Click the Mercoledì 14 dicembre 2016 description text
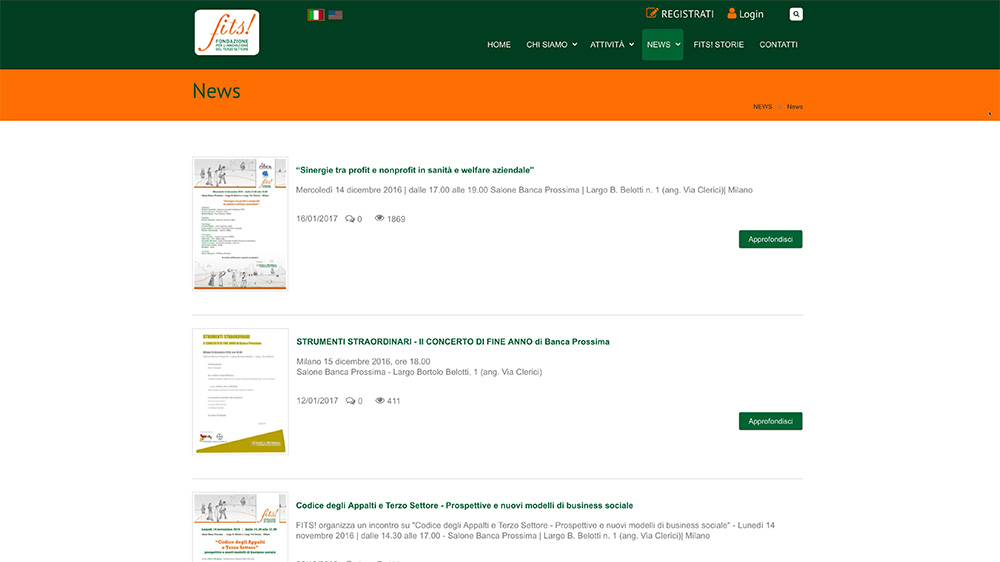 coord(524,190)
